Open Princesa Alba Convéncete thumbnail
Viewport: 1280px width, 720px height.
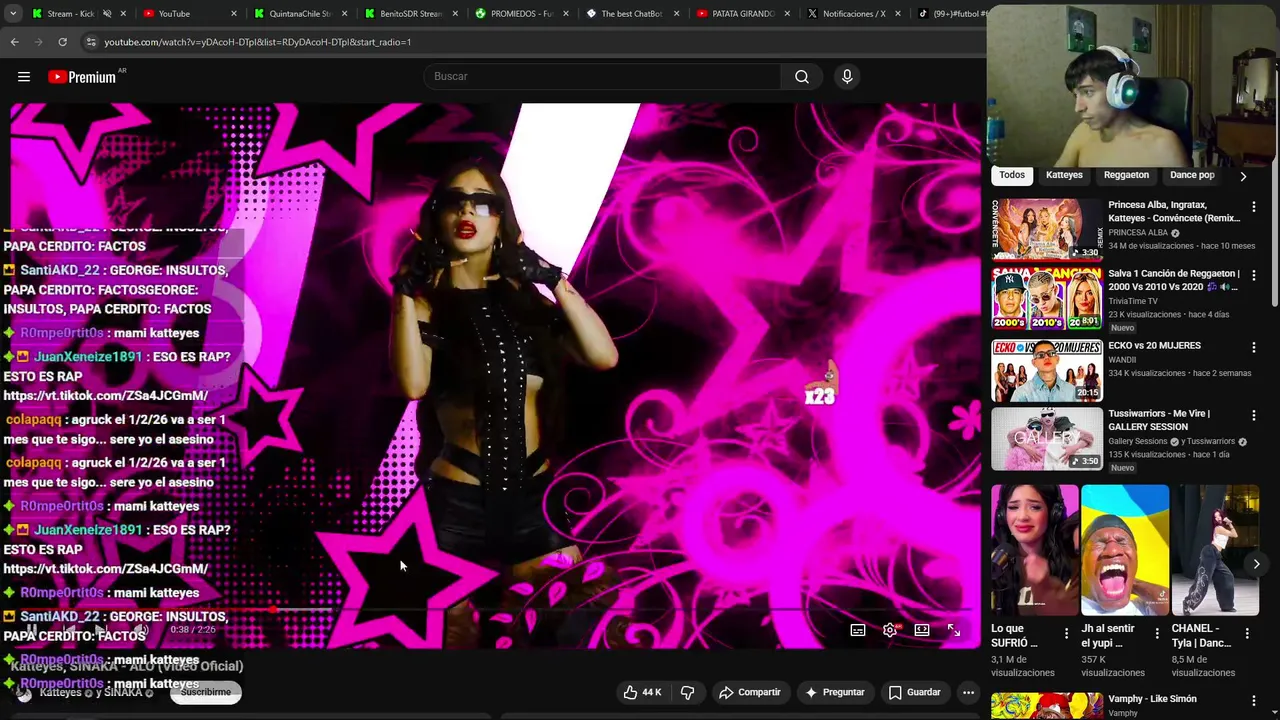[x=1047, y=229]
